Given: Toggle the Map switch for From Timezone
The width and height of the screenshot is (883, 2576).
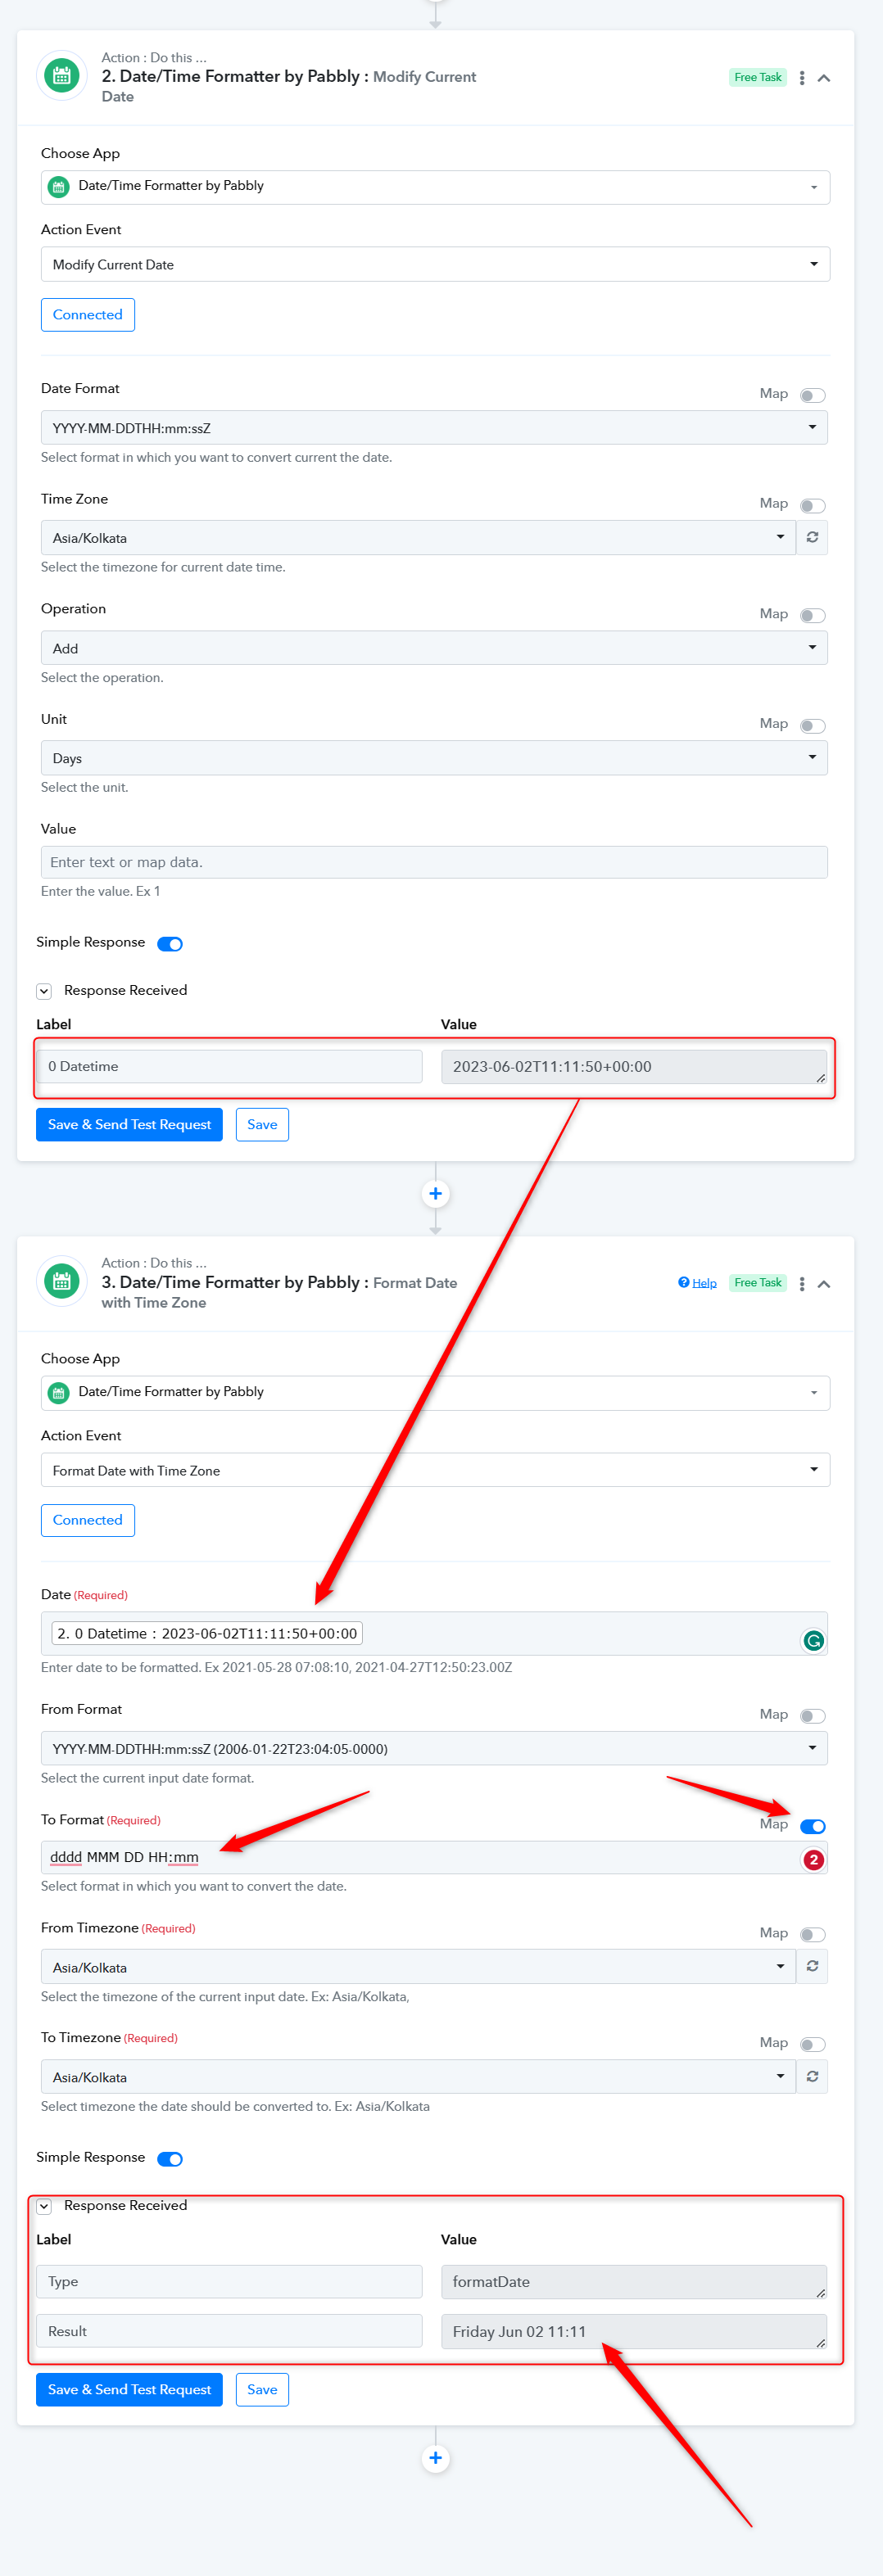Looking at the screenshot, I should pyautogui.click(x=813, y=1935).
